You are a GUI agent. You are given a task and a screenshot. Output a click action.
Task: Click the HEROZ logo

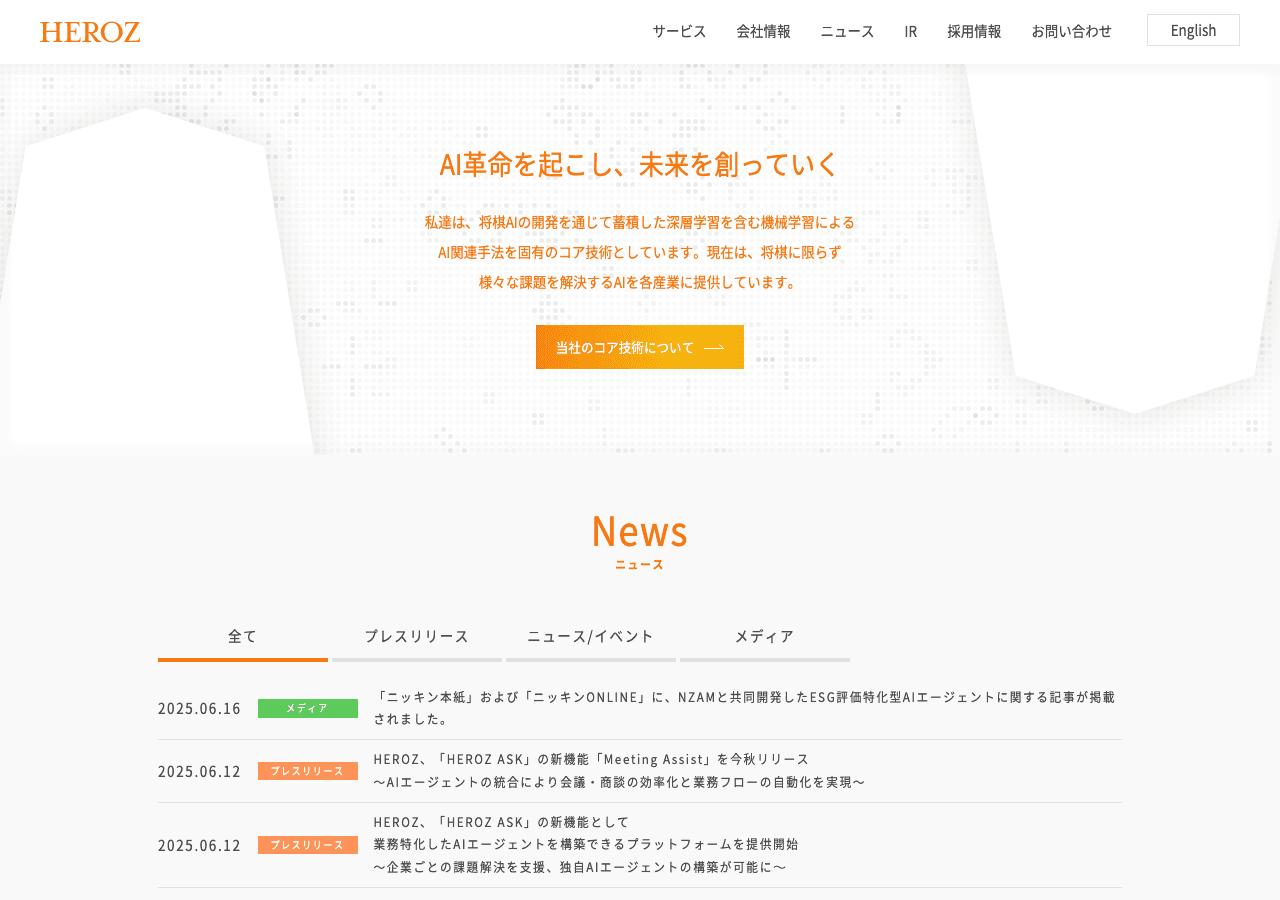click(x=90, y=32)
